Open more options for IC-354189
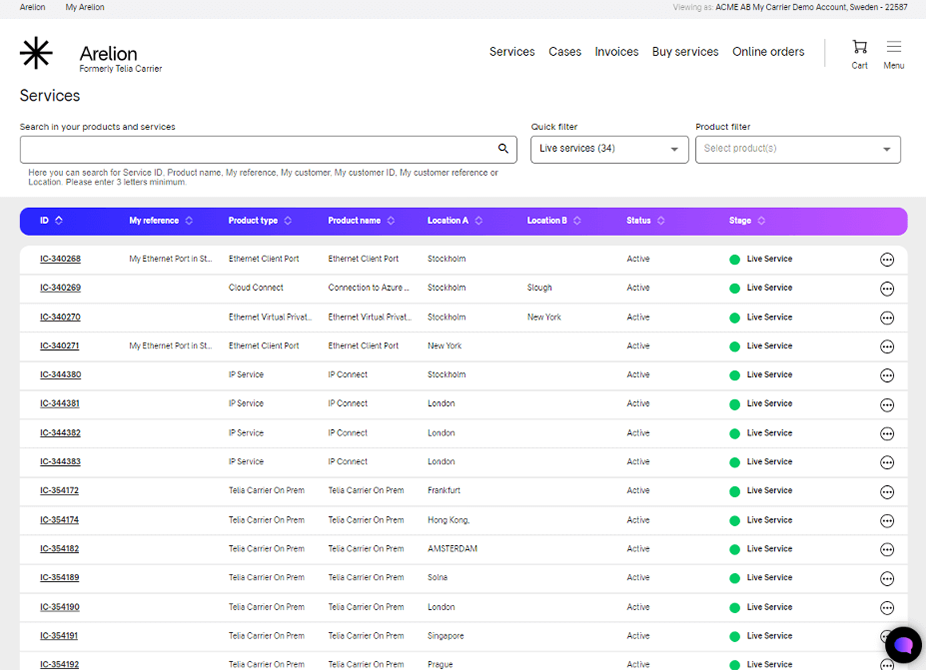Screen dimensions: 926x670 [x=886, y=579]
